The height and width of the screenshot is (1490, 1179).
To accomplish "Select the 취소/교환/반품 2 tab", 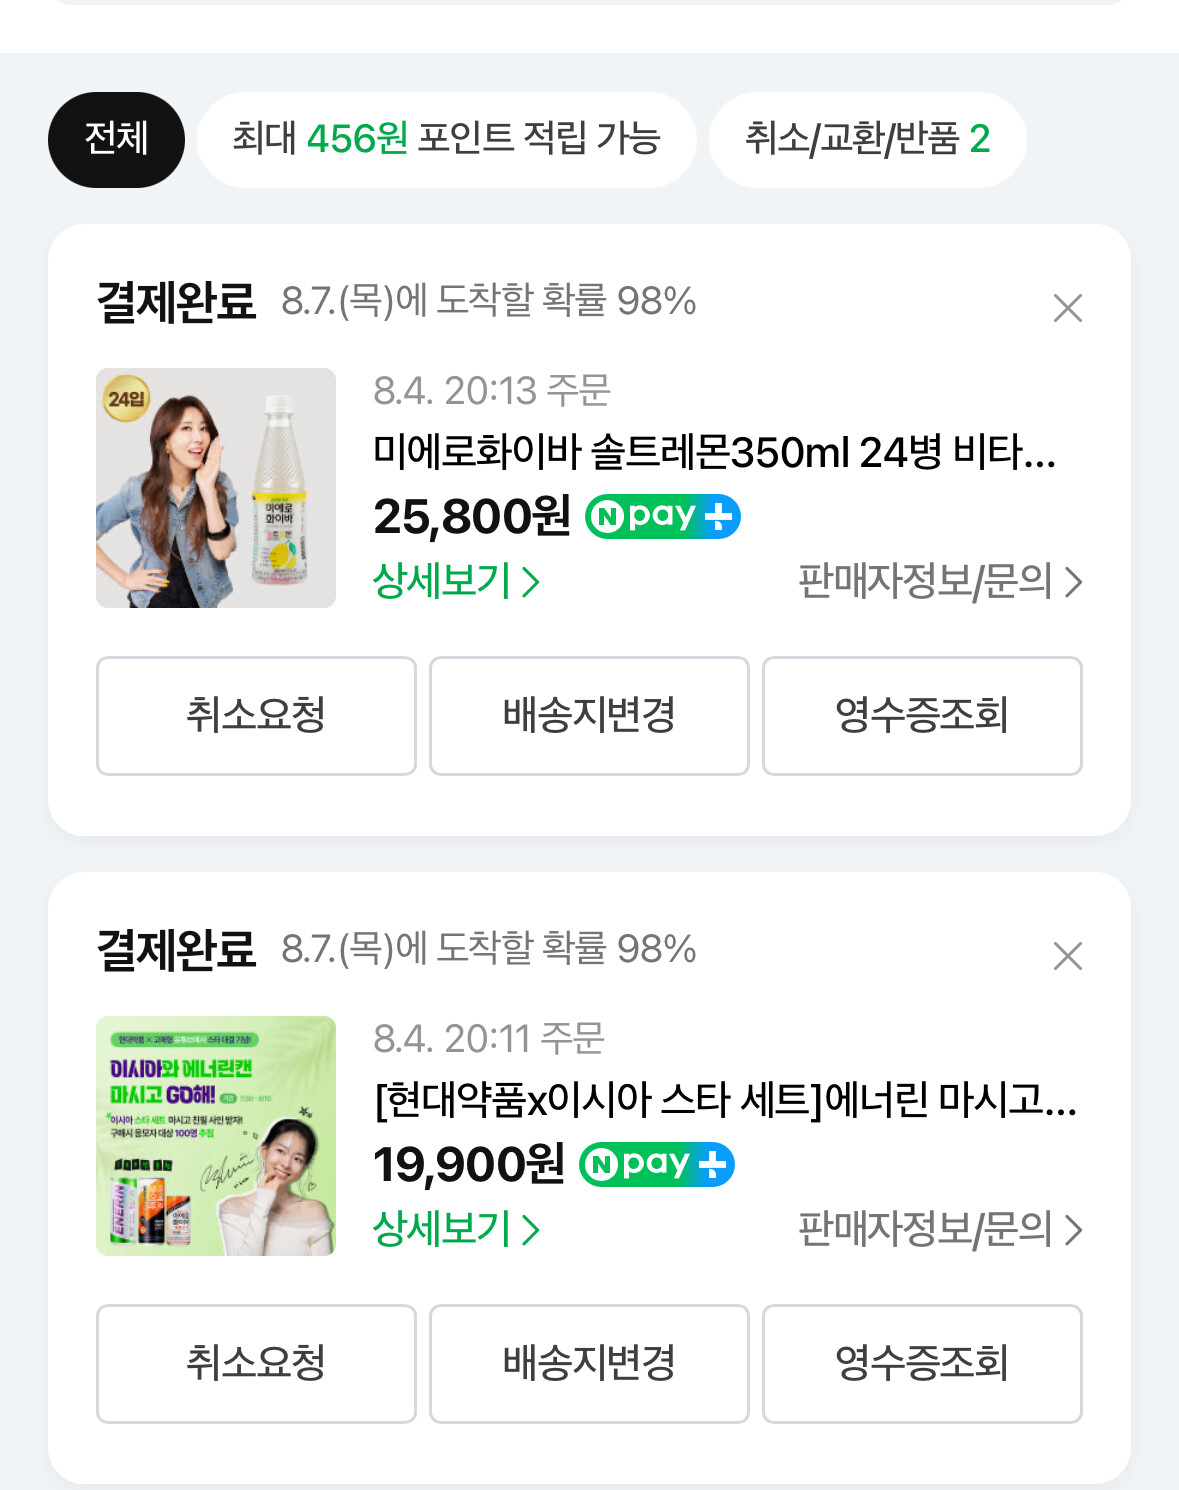I will (867, 139).
